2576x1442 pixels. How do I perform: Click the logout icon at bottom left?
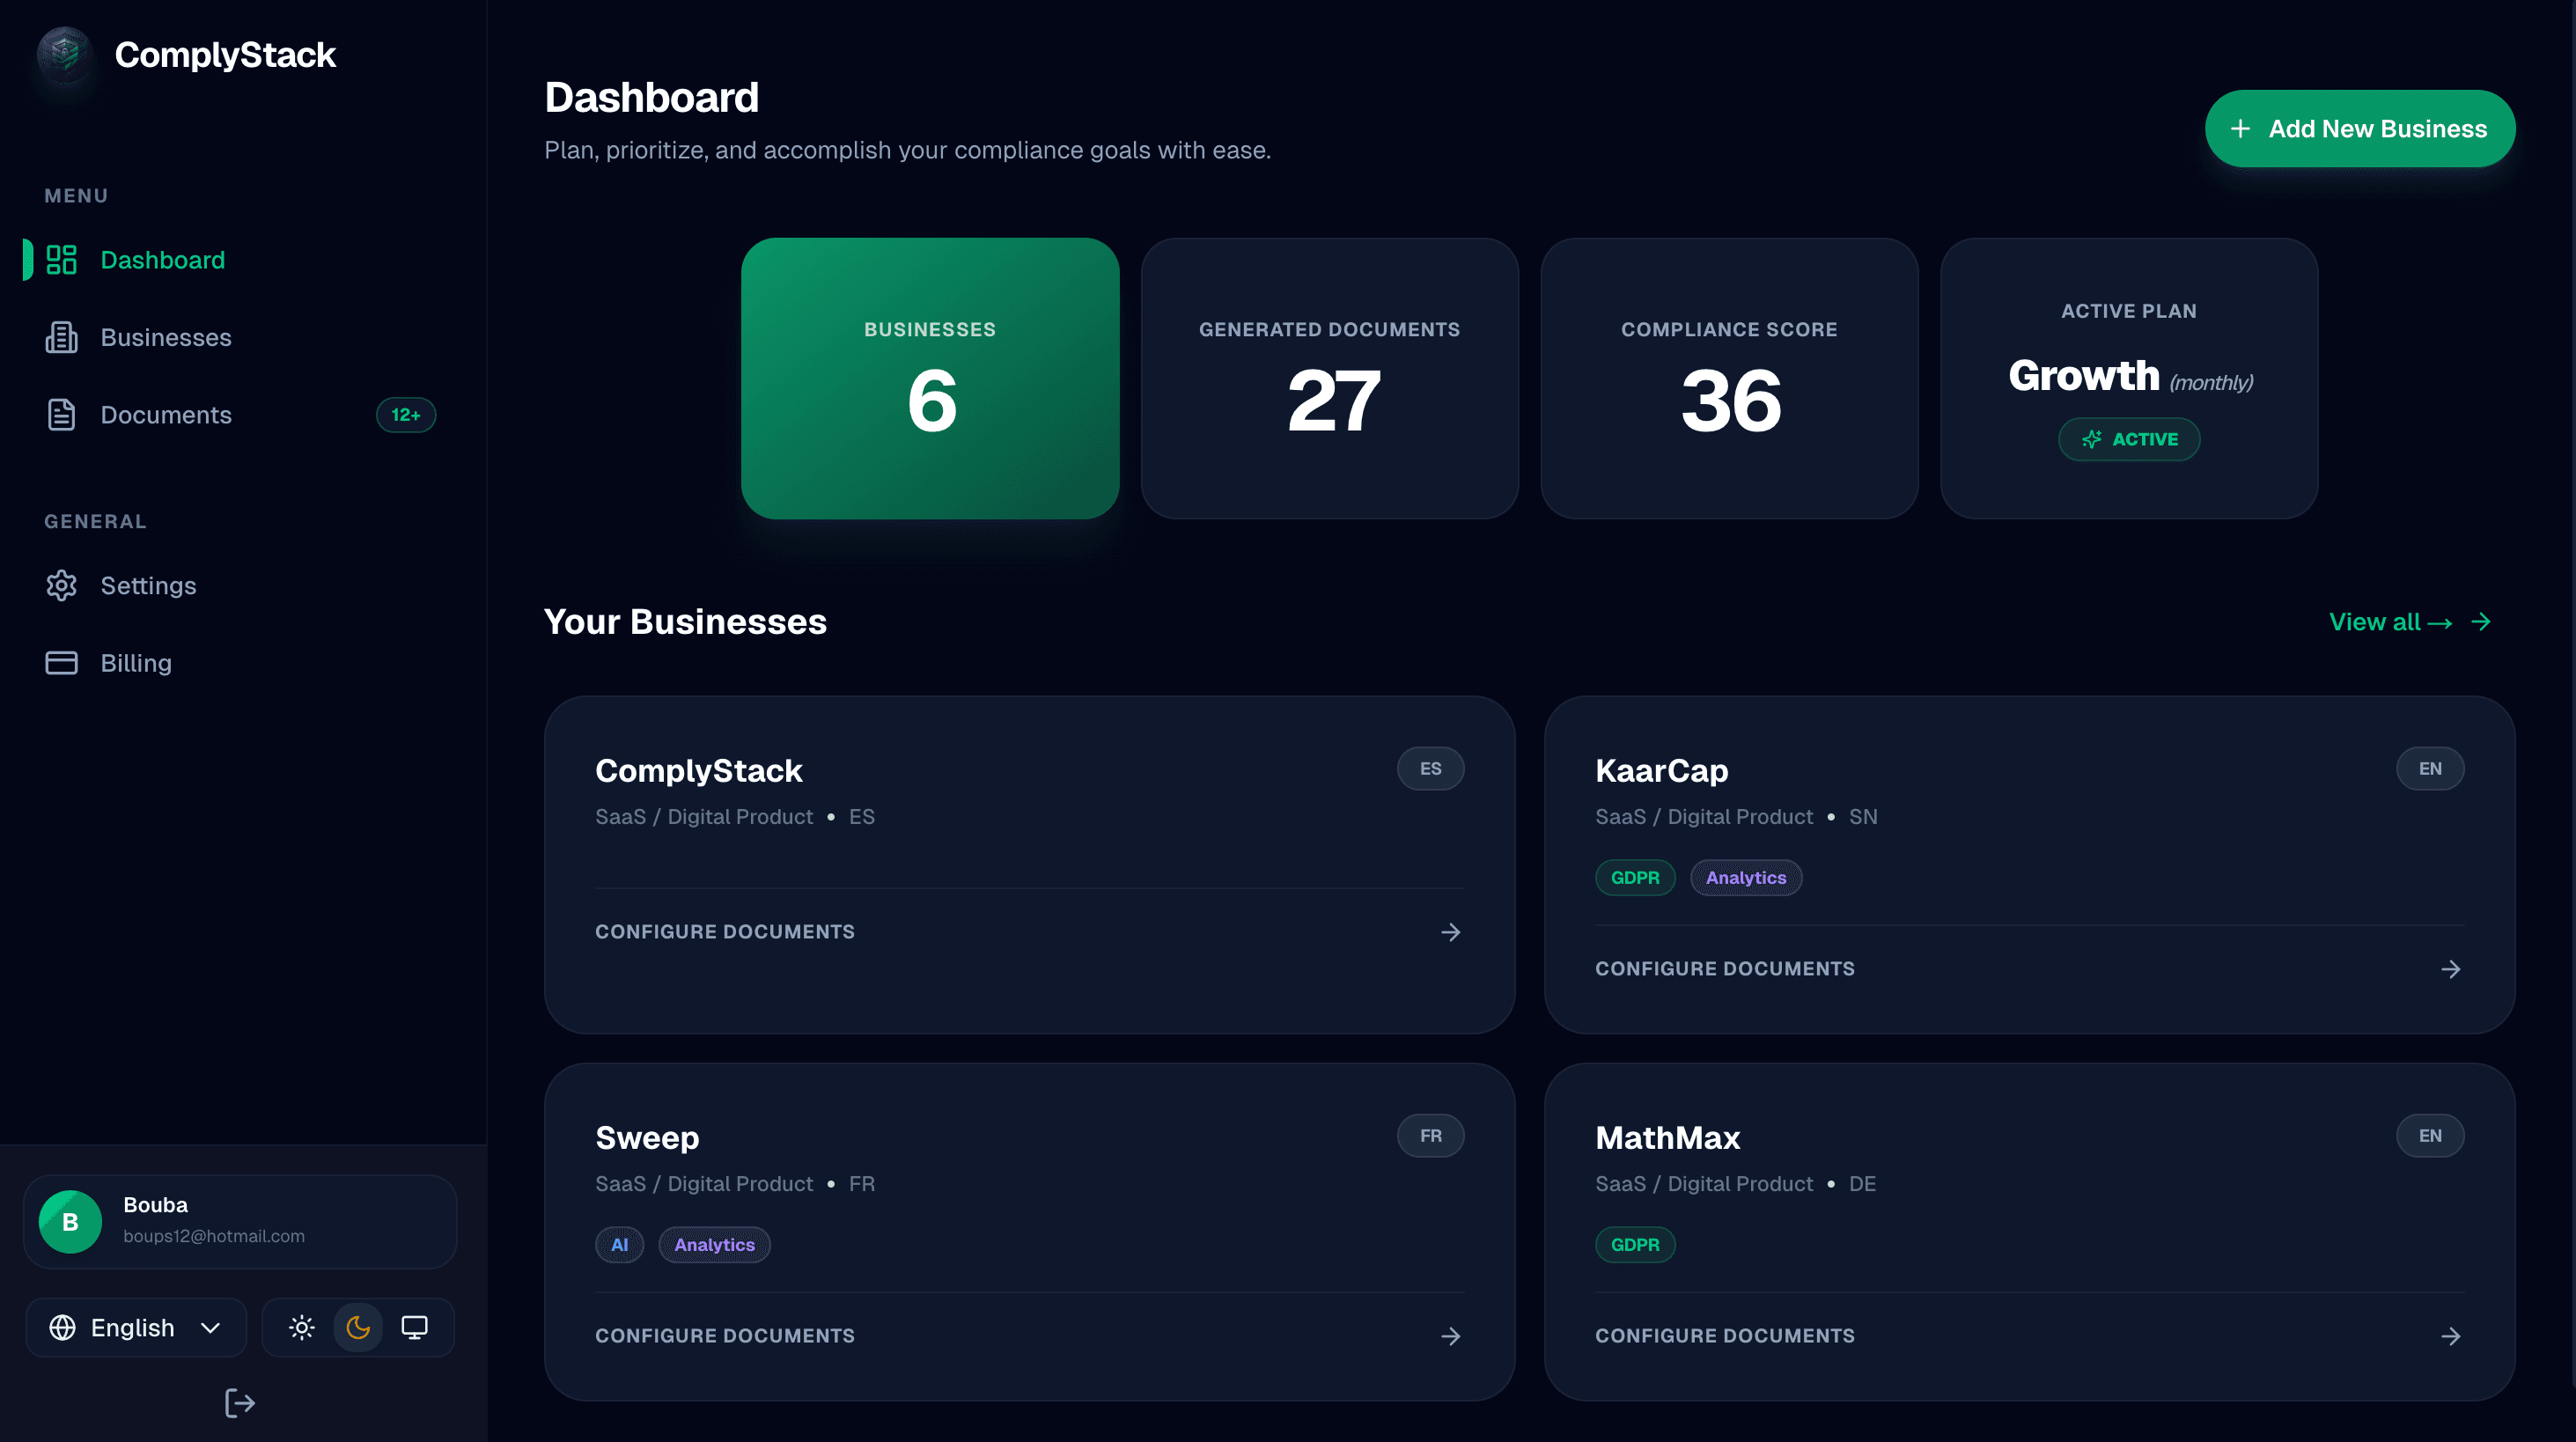tap(239, 1402)
